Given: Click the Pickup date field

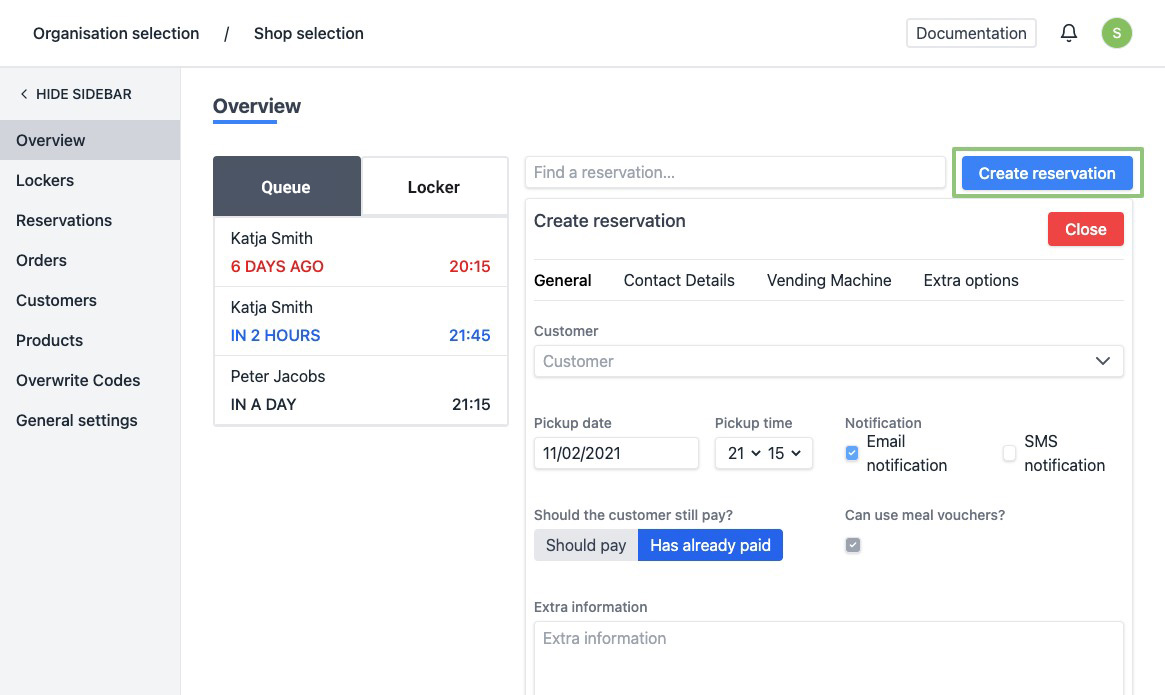Looking at the screenshot, I should click(x=616, y=453).
